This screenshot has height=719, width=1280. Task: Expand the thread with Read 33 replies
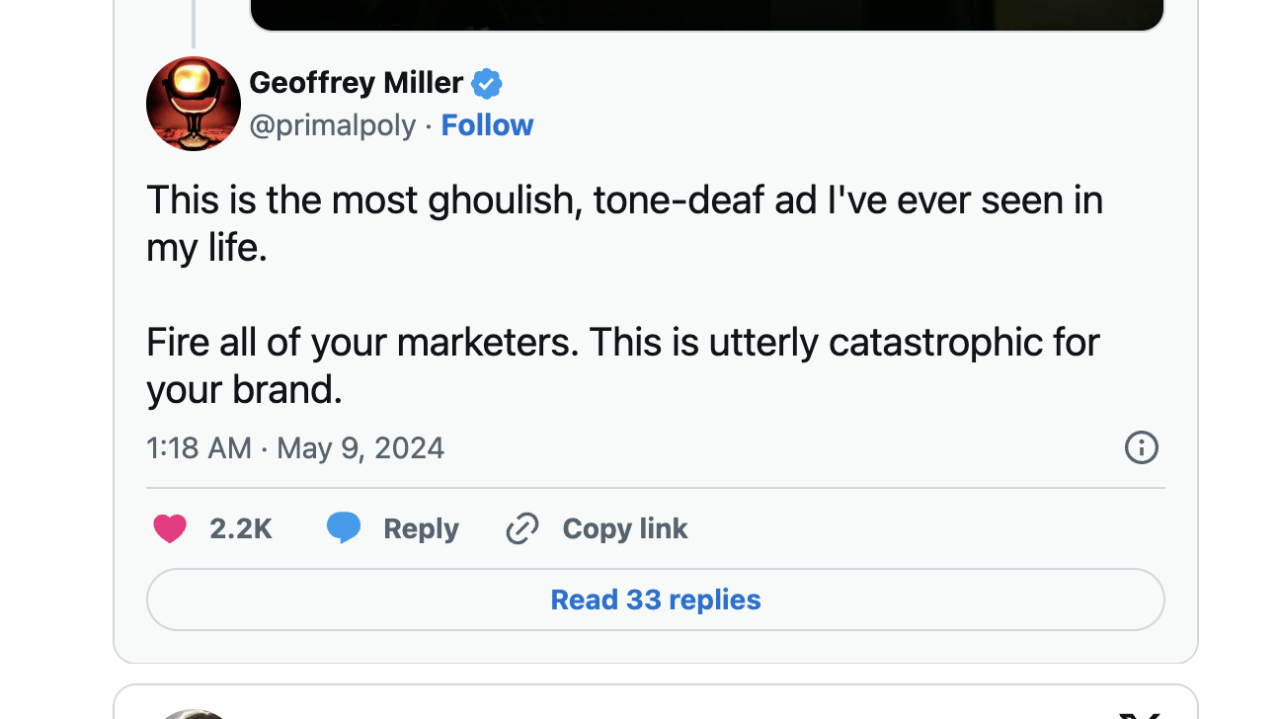tap(655, 600)
